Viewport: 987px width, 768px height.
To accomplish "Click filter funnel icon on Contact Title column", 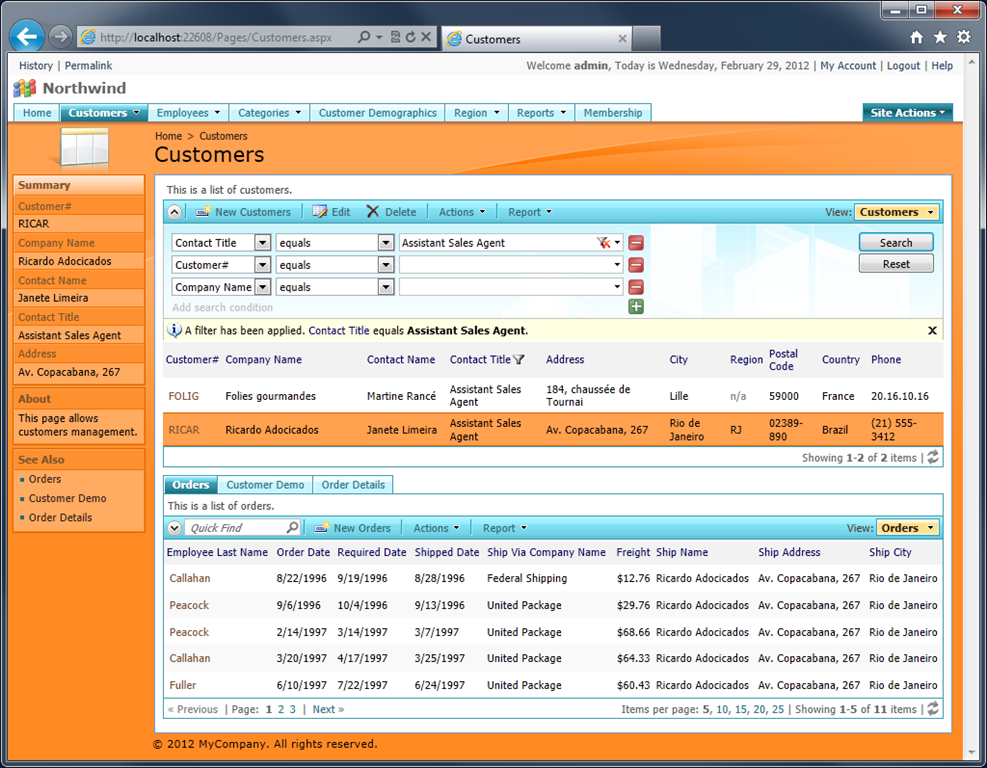I will (519, 359).
